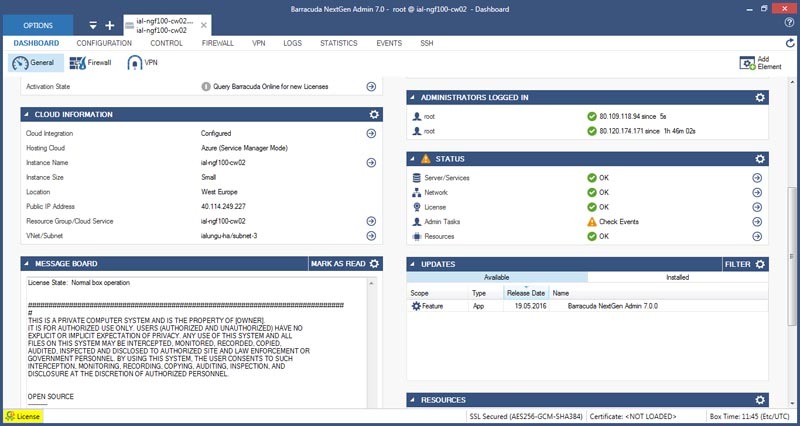
Task: Open the tab list dropdown arrow
Action: coord(93,25)
